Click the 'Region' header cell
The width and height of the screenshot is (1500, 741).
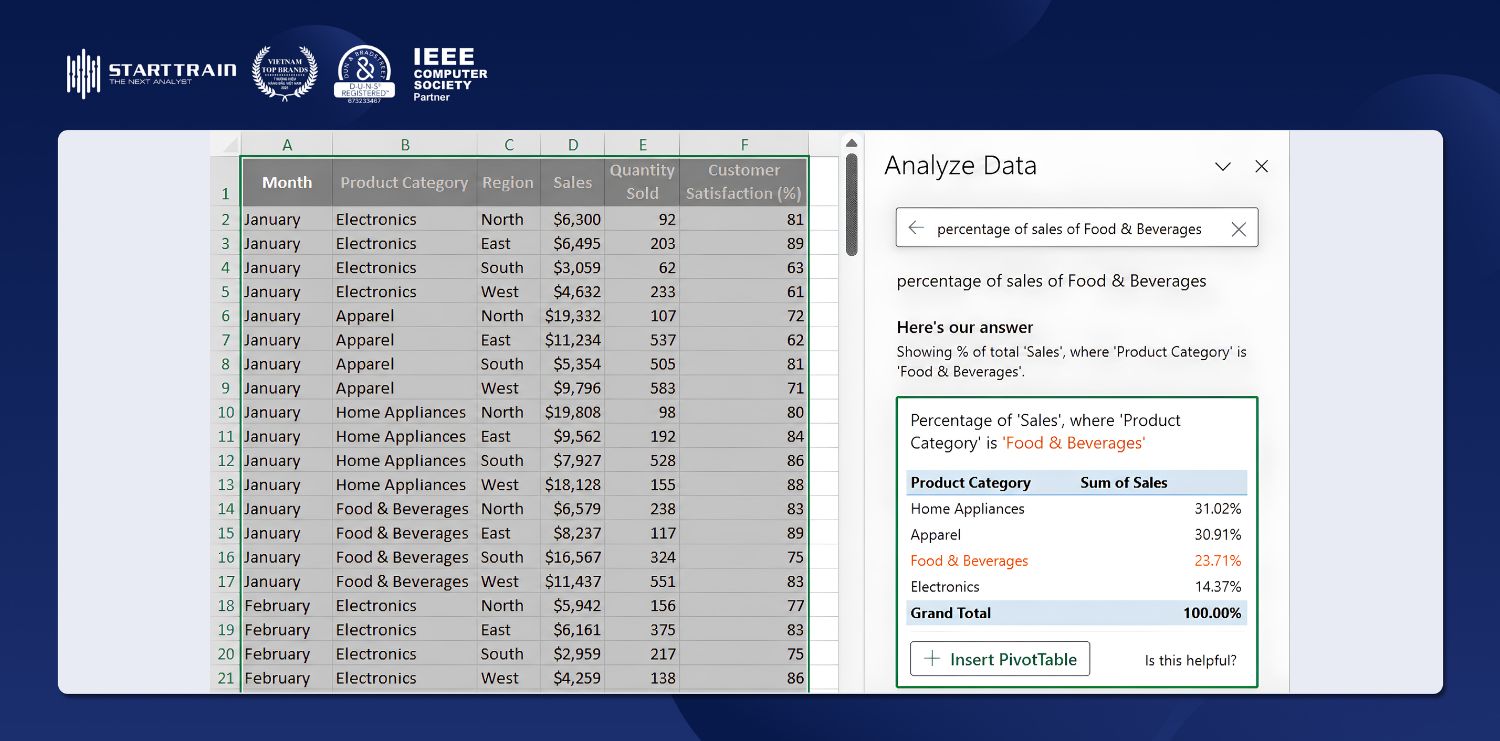click(x=508, y=182)
